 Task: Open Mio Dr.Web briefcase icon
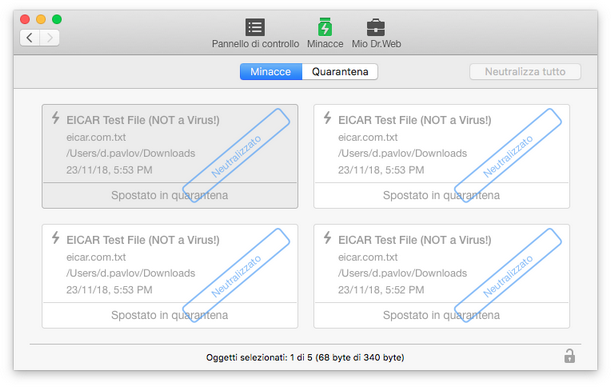[376, 27]
